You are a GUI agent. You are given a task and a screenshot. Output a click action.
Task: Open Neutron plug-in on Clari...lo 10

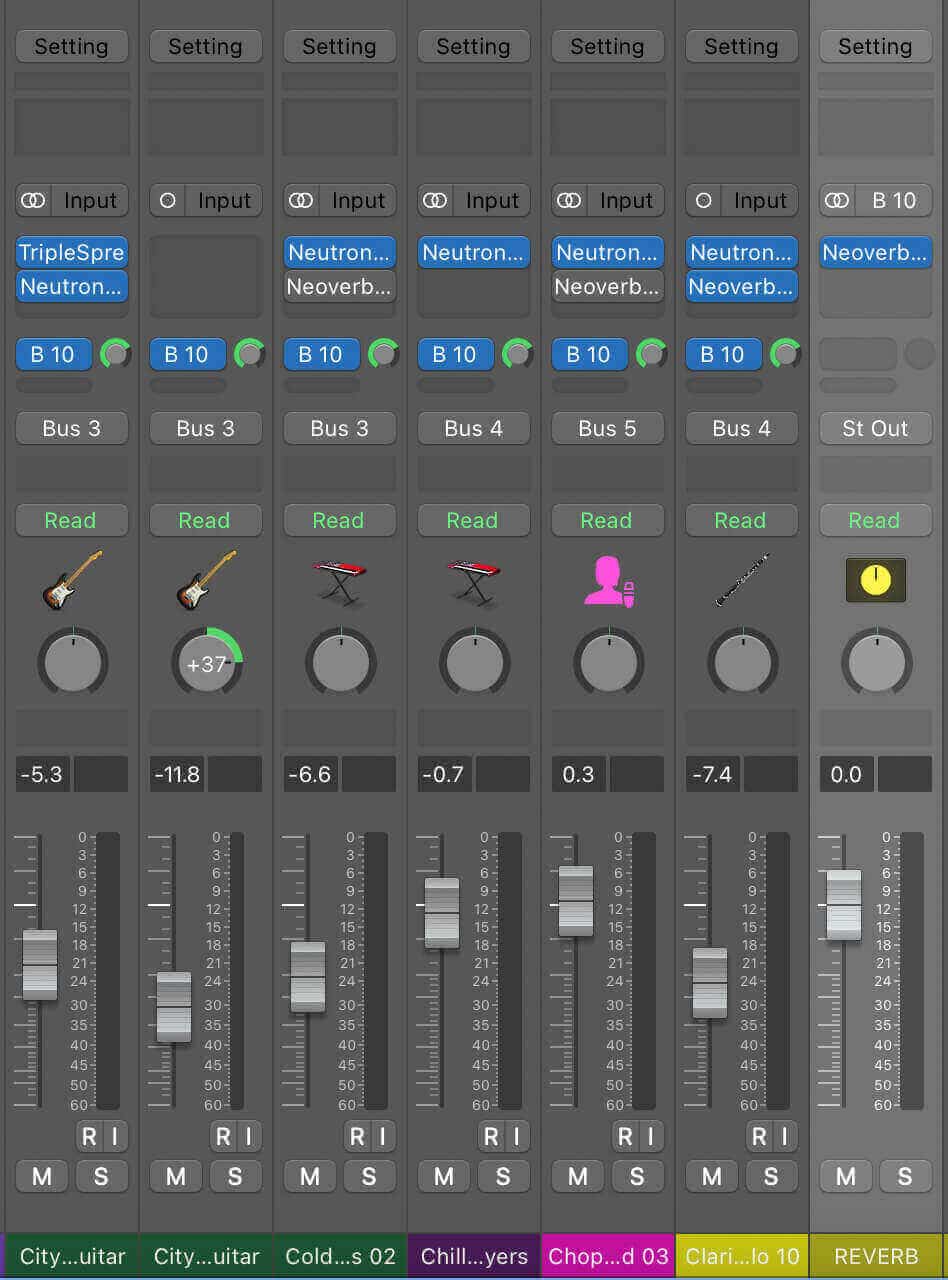[741, 252]
